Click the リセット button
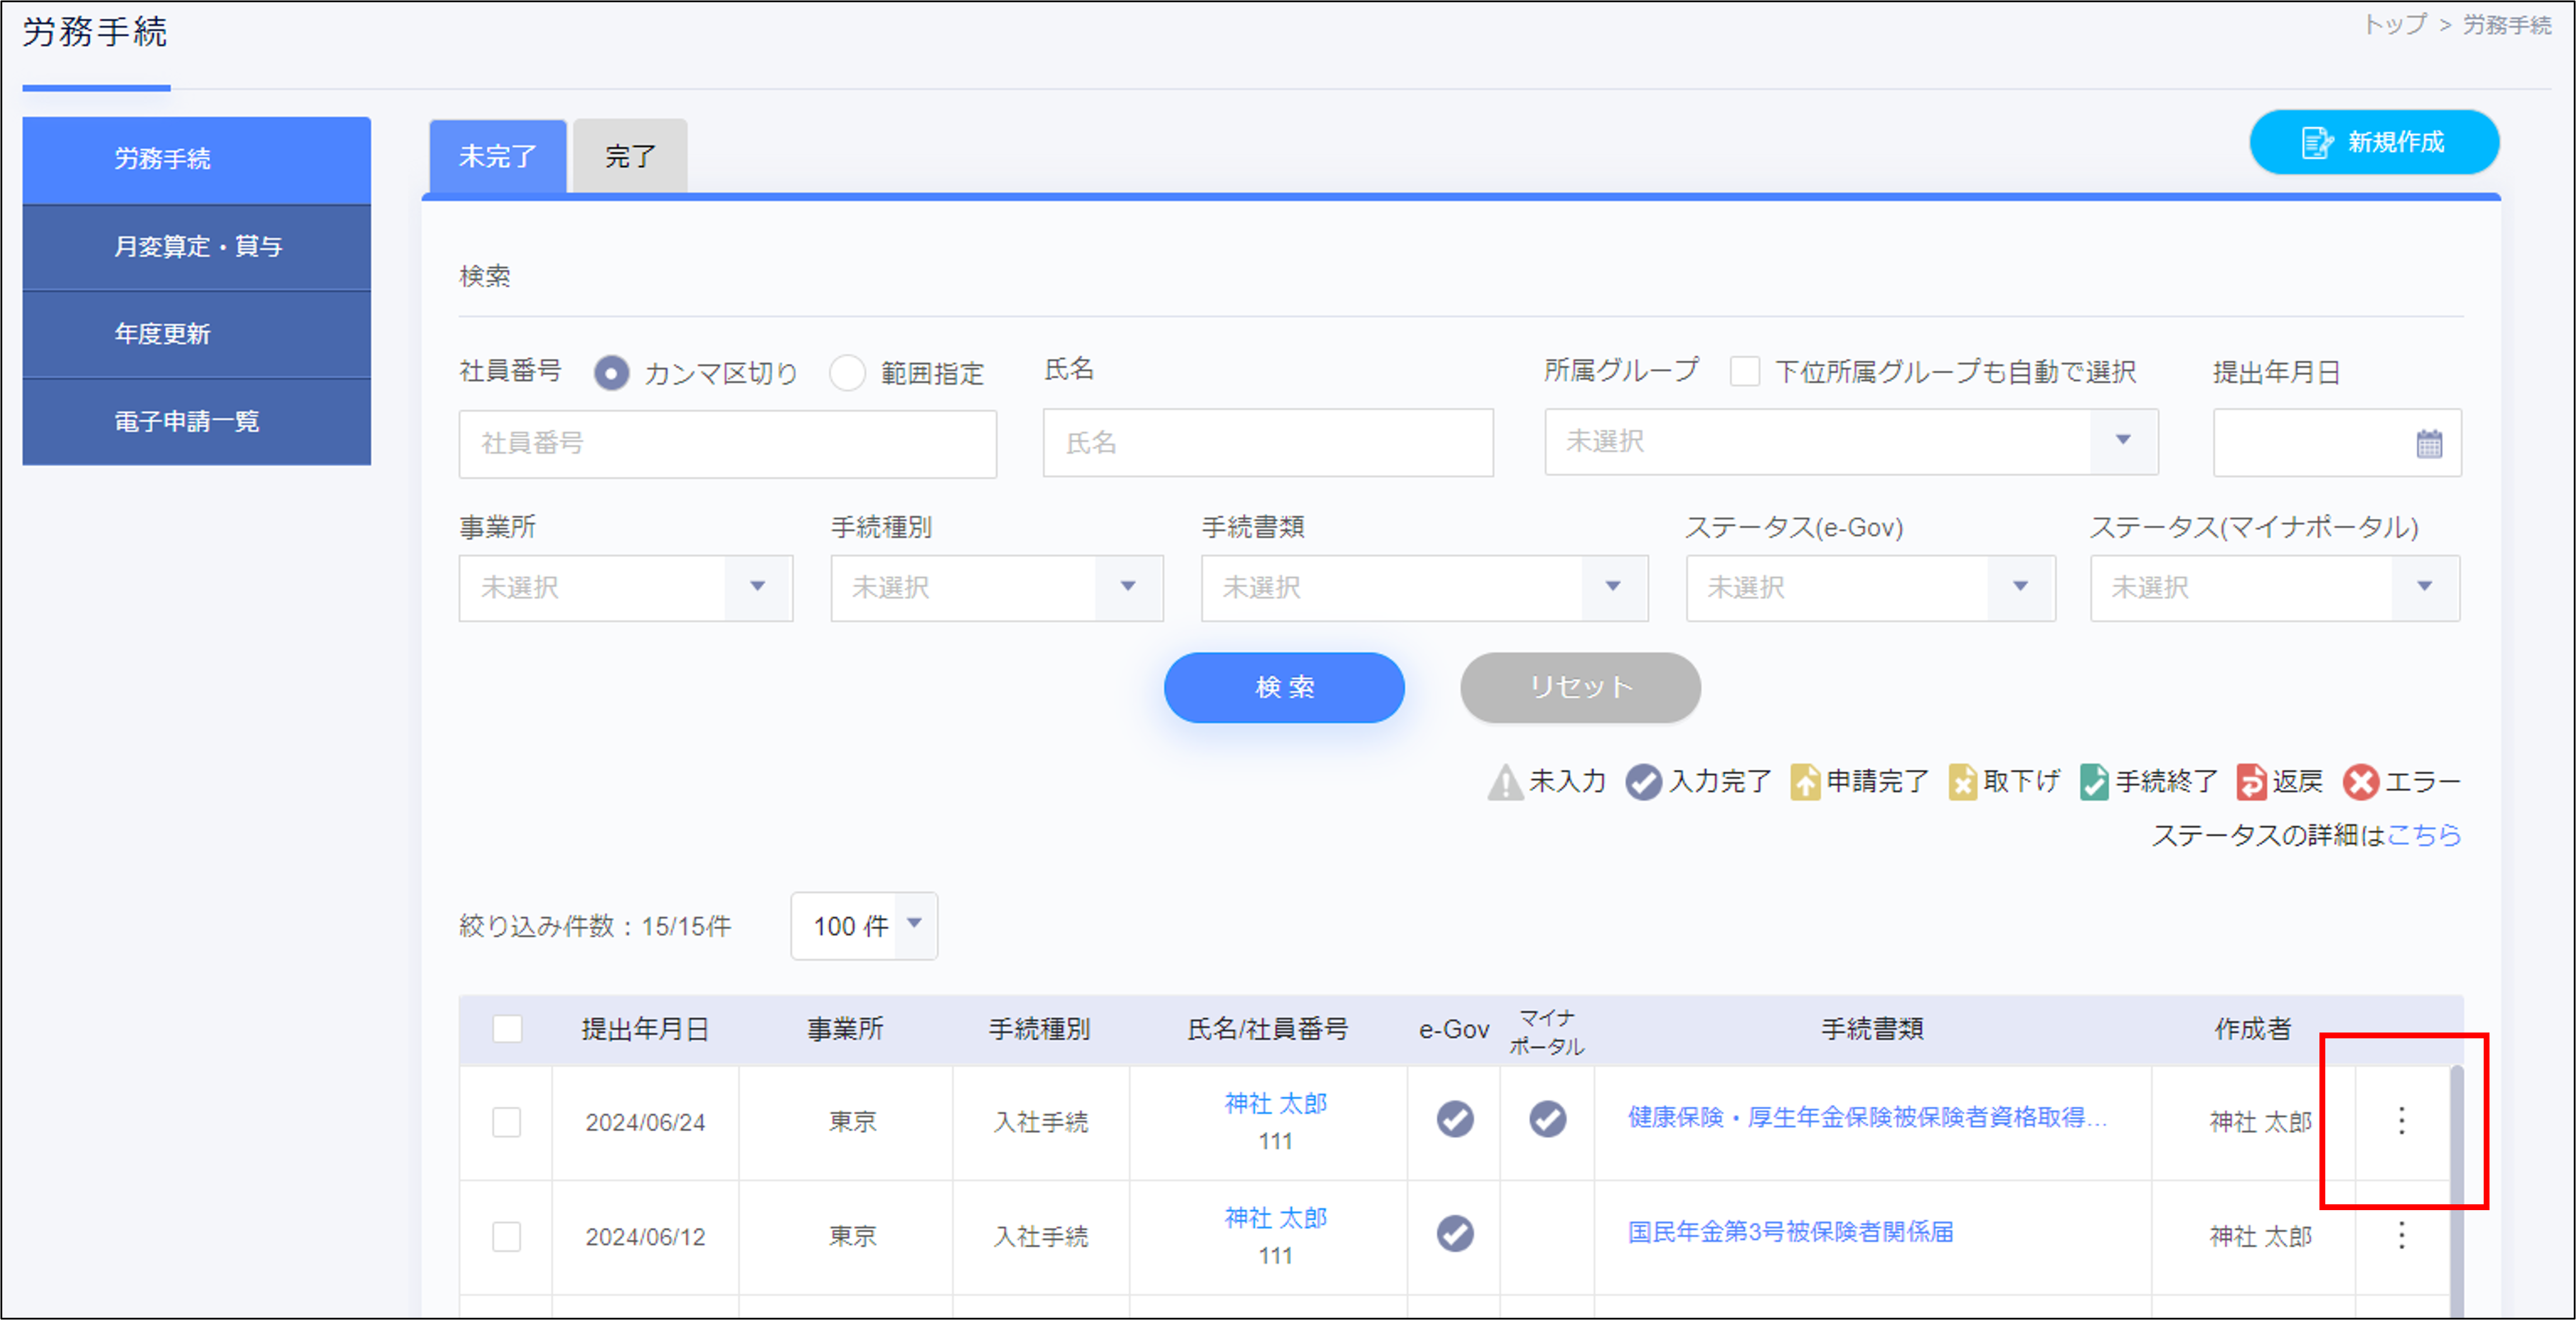This screenshot has width=2576, height=1320. click(1580, 687)
